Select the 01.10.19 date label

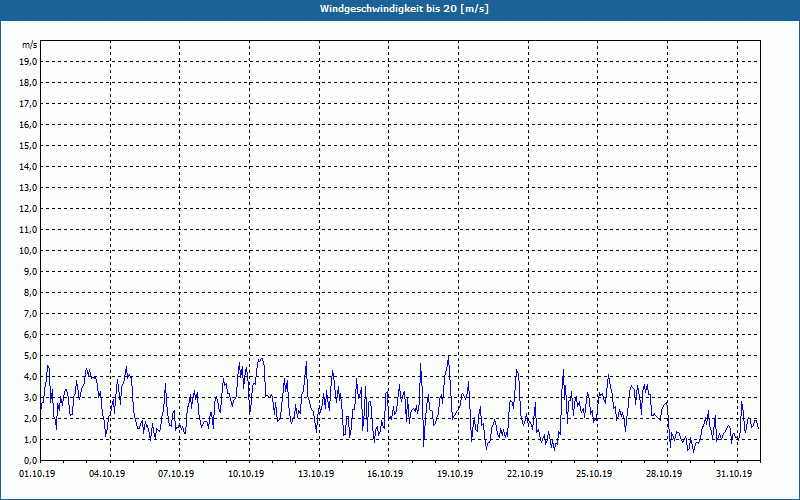38,474
